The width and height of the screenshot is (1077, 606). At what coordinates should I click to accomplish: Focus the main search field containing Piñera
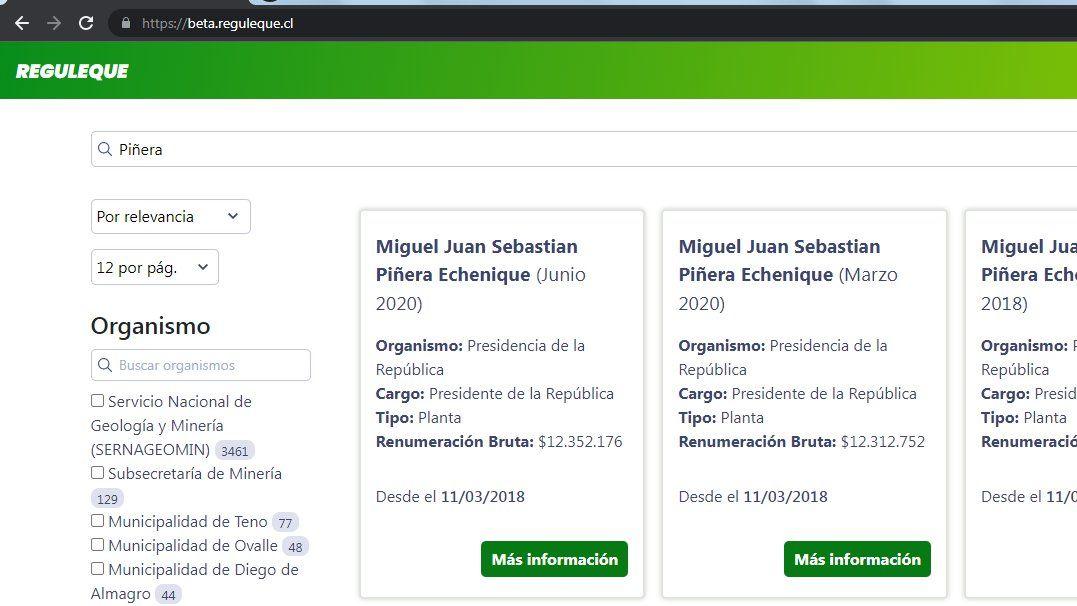coord(584,149)
